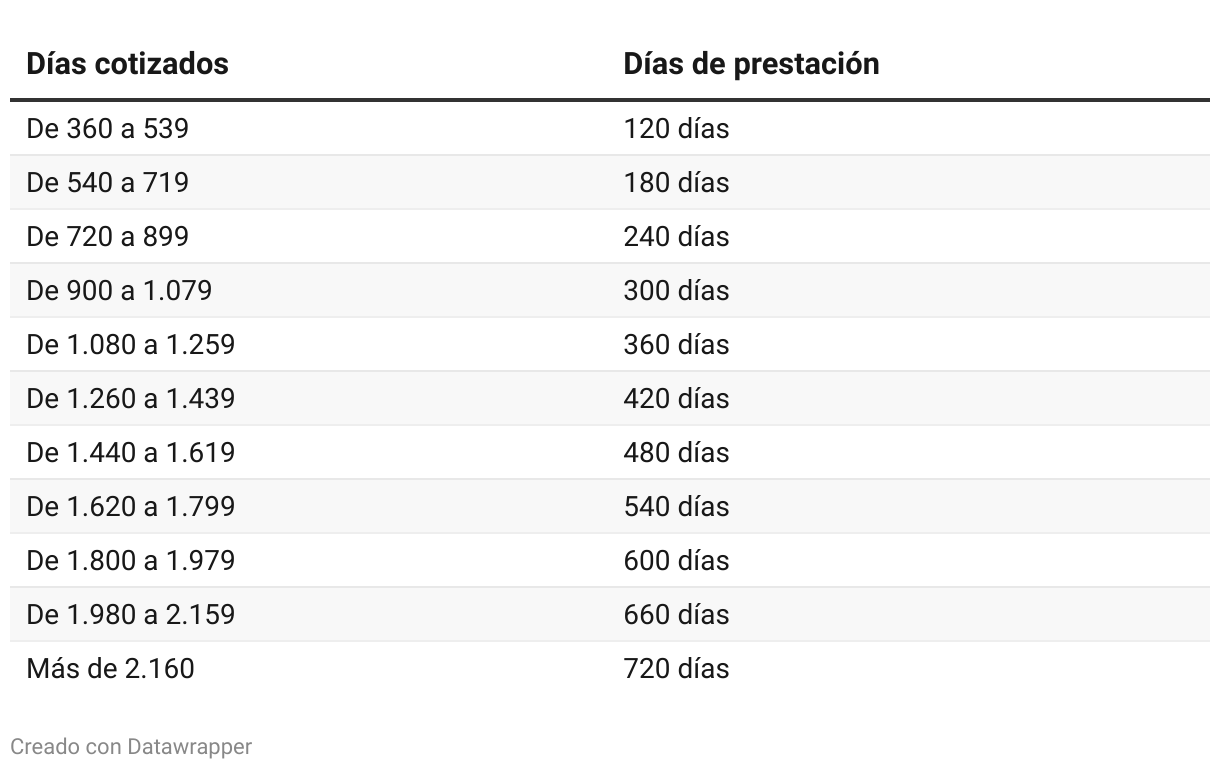Click the '540 días' value

676,507
